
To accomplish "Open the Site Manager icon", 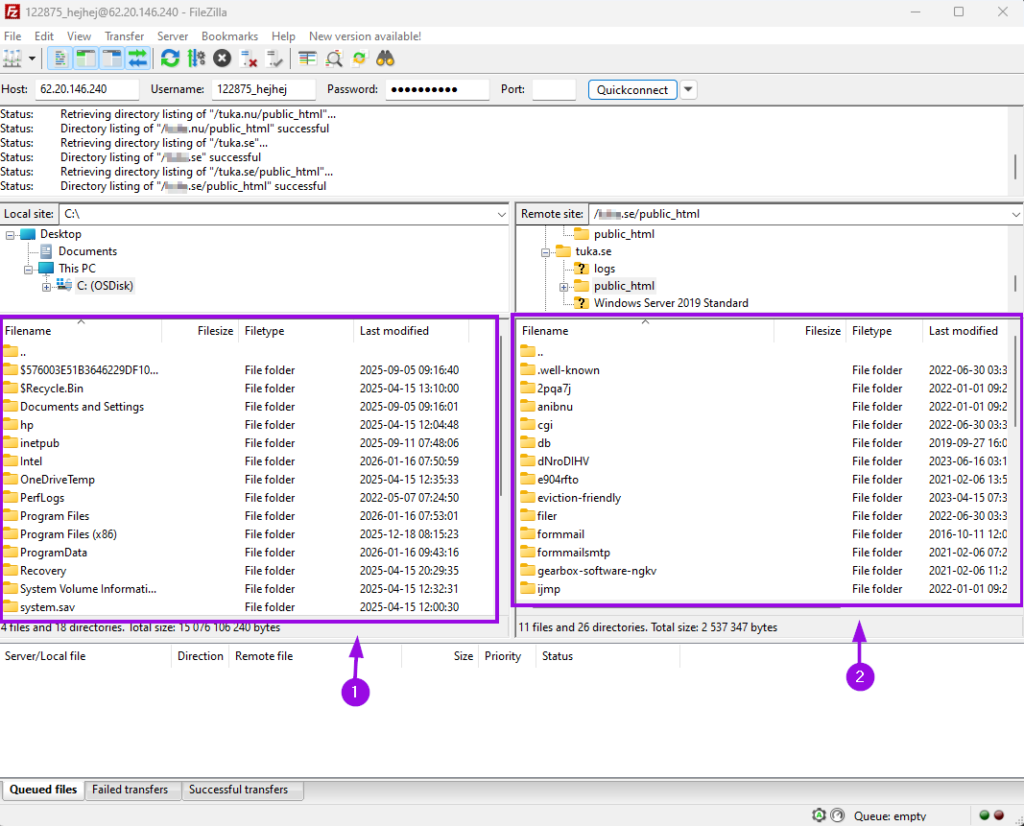I will coord(13,59).
